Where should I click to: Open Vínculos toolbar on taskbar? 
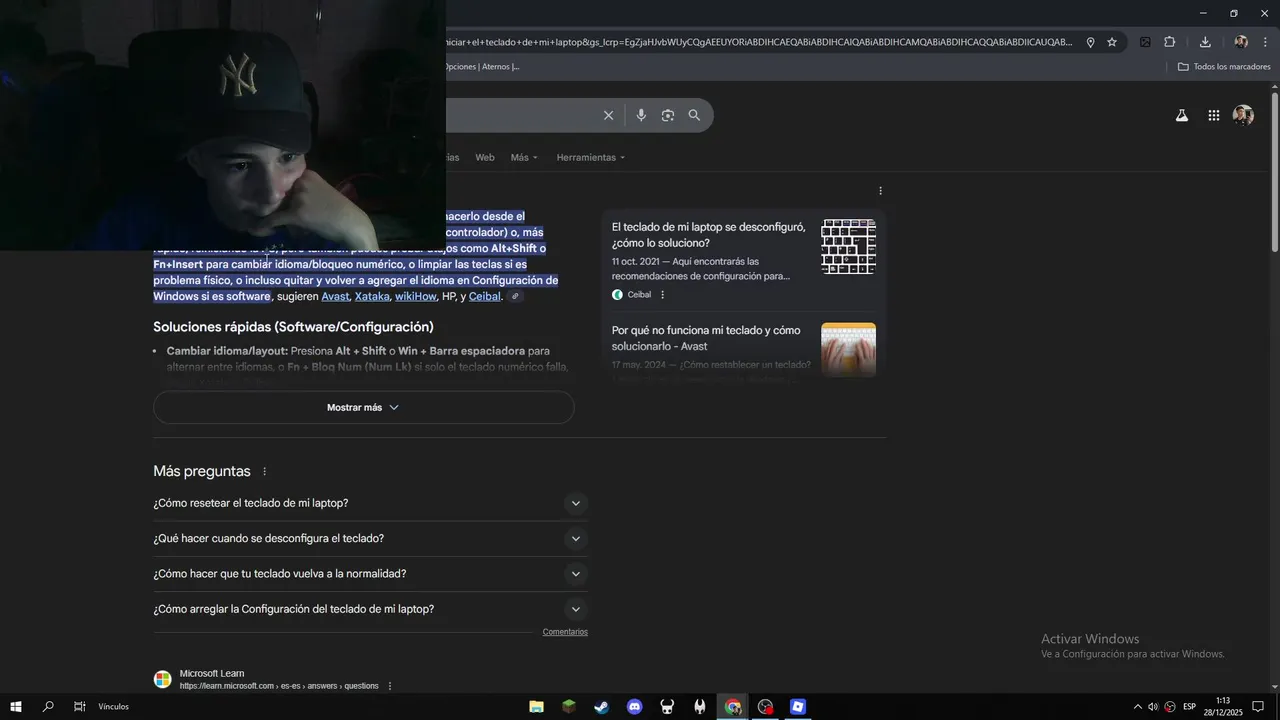click(113, 707)
